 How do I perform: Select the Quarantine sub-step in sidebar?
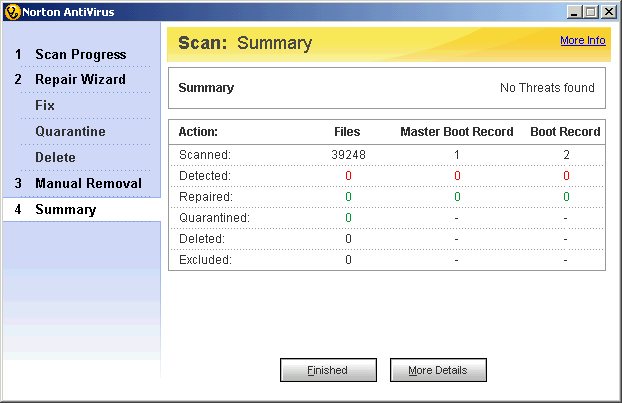(70, 131)
